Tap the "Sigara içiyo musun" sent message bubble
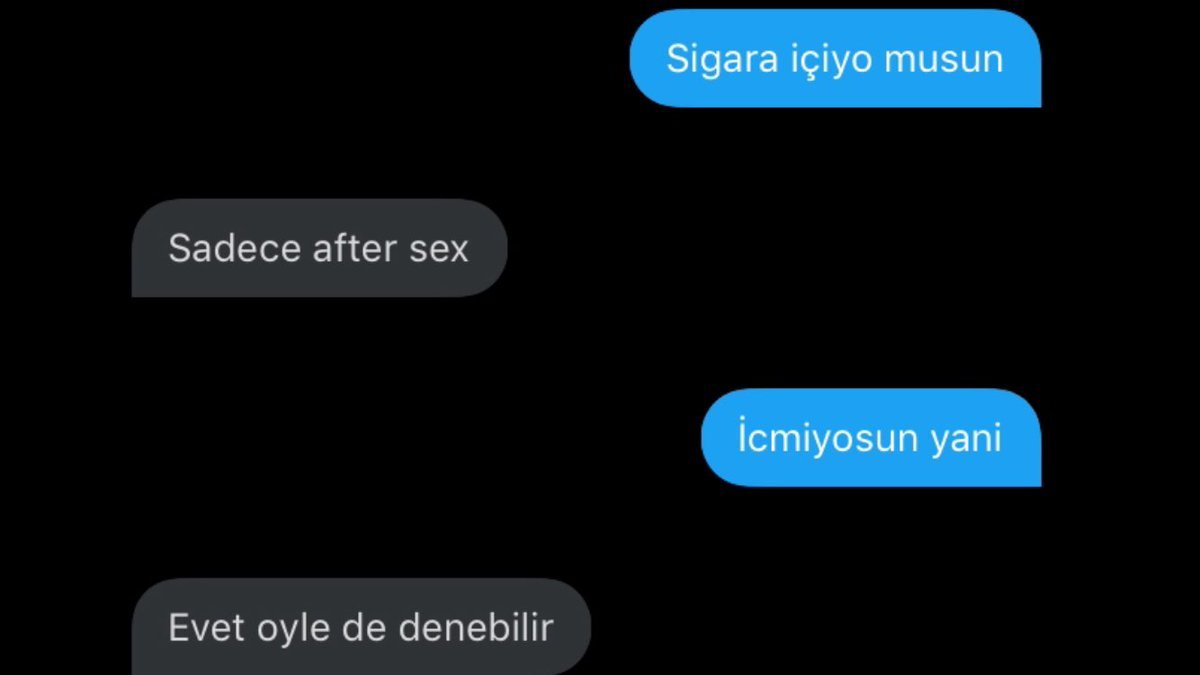The width and height of the screenshot is (1200, 675). point(835,58)
